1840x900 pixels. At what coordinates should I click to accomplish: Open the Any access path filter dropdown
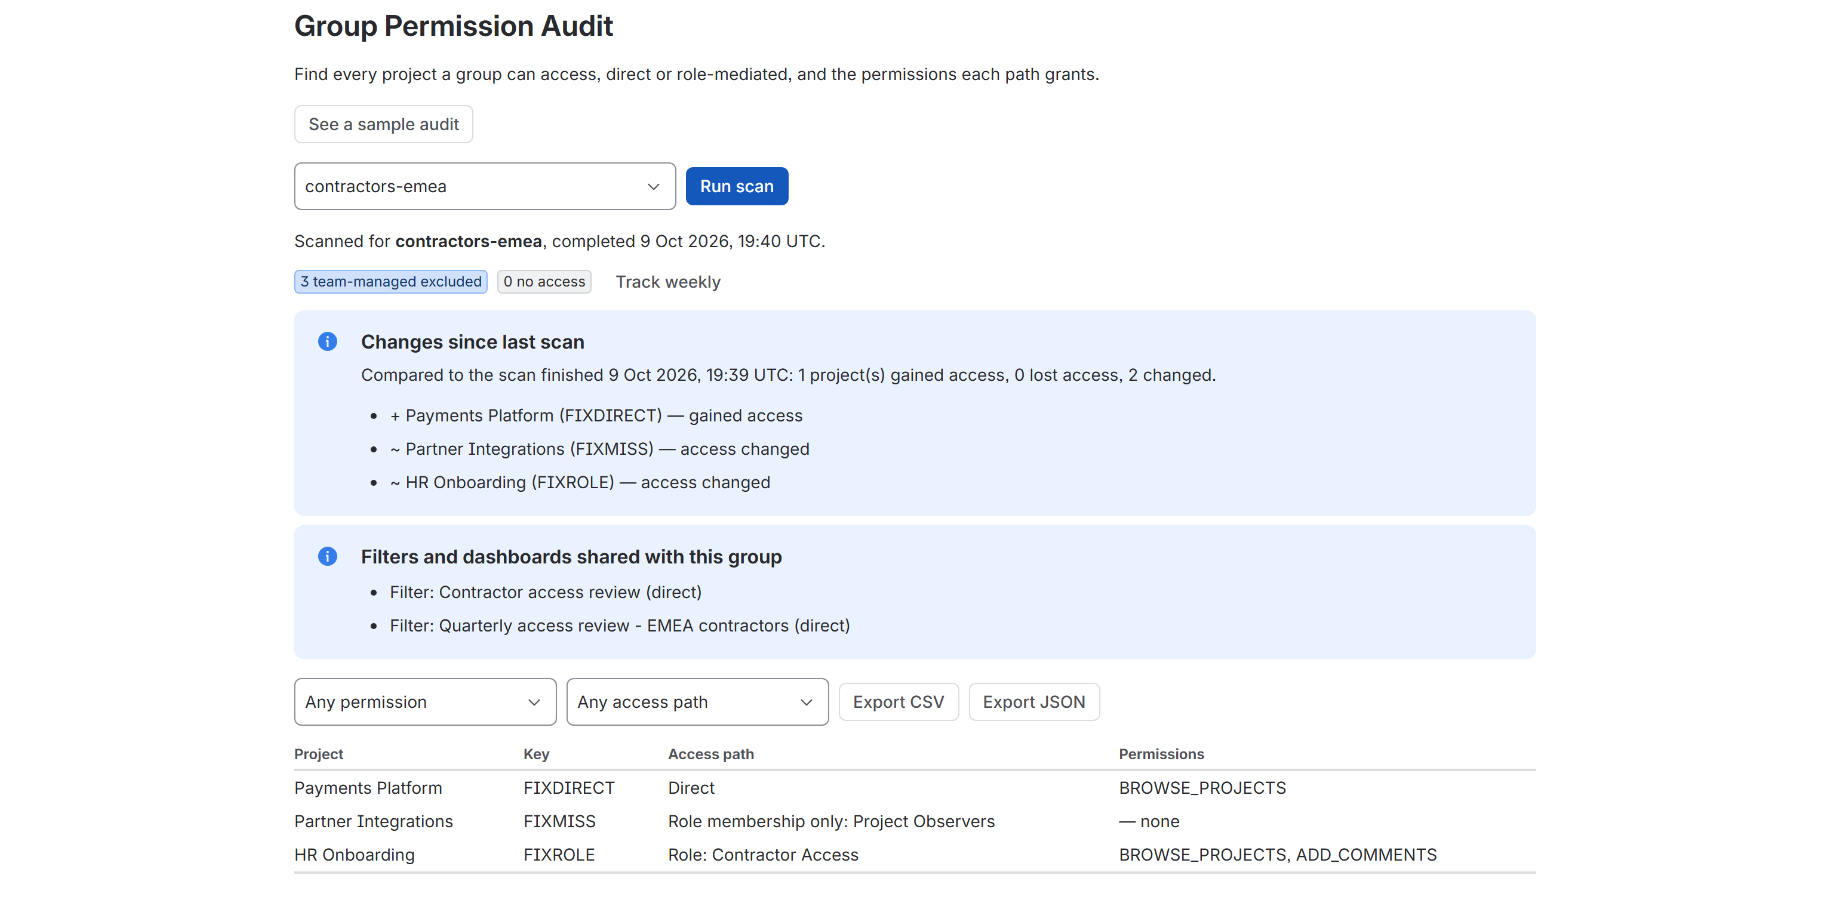[x=697, y=702]
